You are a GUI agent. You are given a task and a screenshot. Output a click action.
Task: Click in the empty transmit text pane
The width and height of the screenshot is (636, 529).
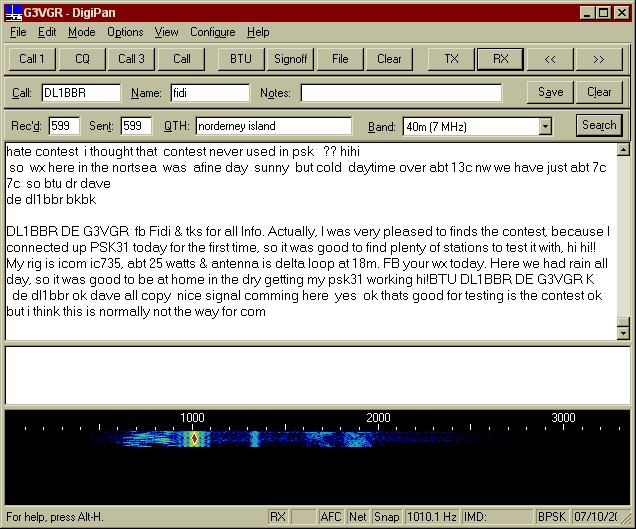(318, 375)
